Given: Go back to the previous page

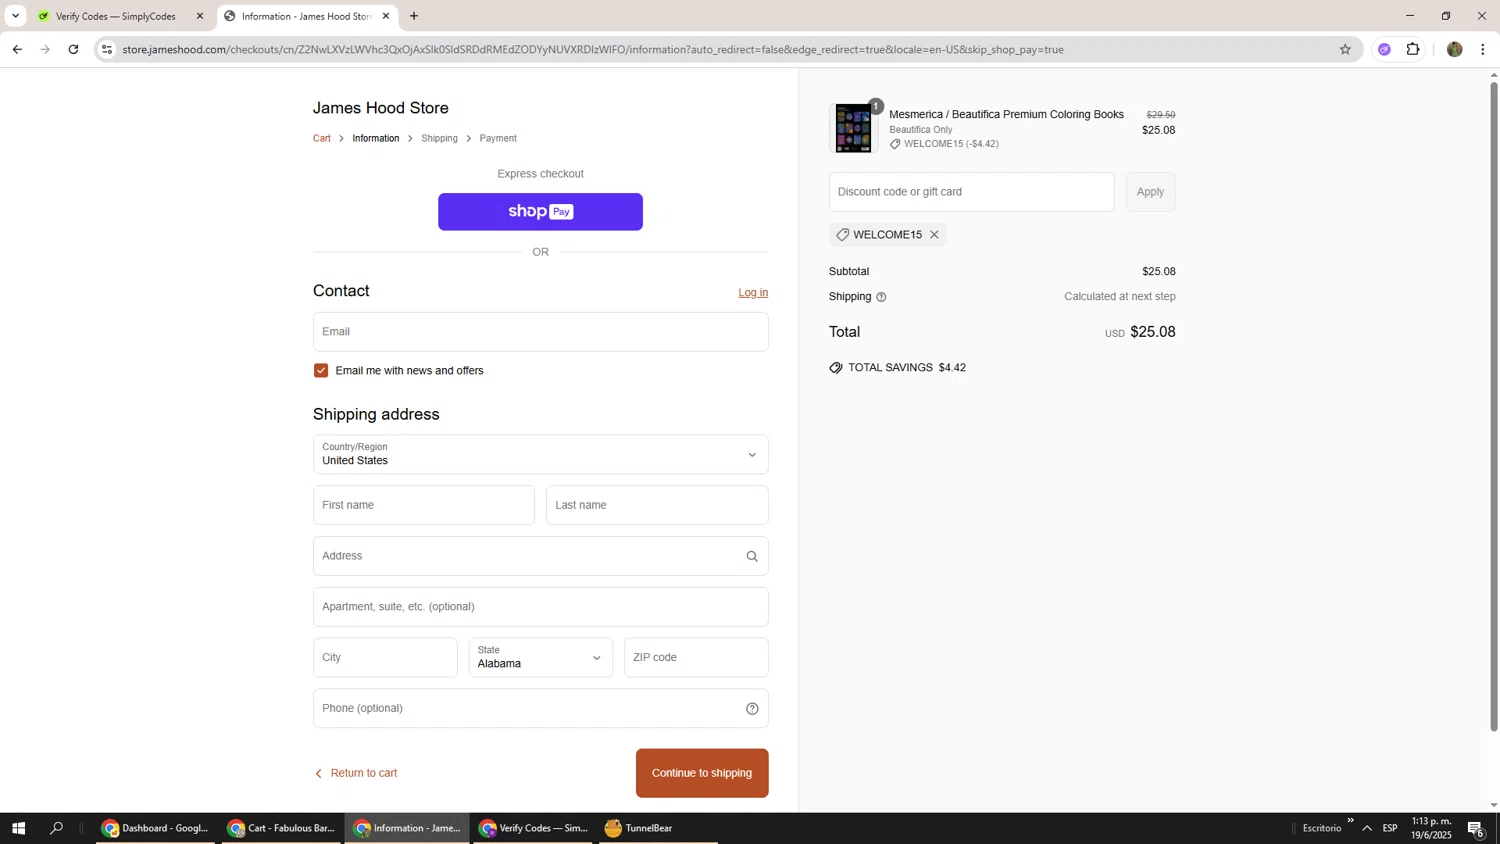Looking at the screenshot, I should tap(17, 49).
